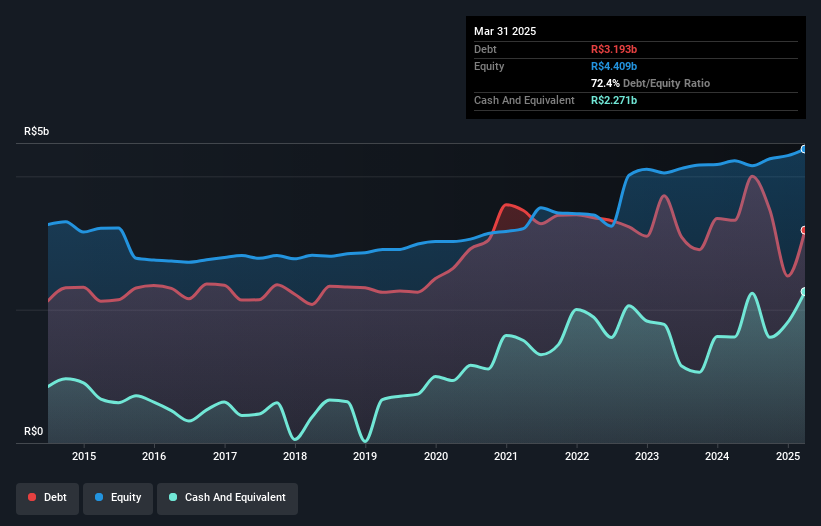Click the R$0 y-axis label
The image size is (821, 526).
click(34, 431)
